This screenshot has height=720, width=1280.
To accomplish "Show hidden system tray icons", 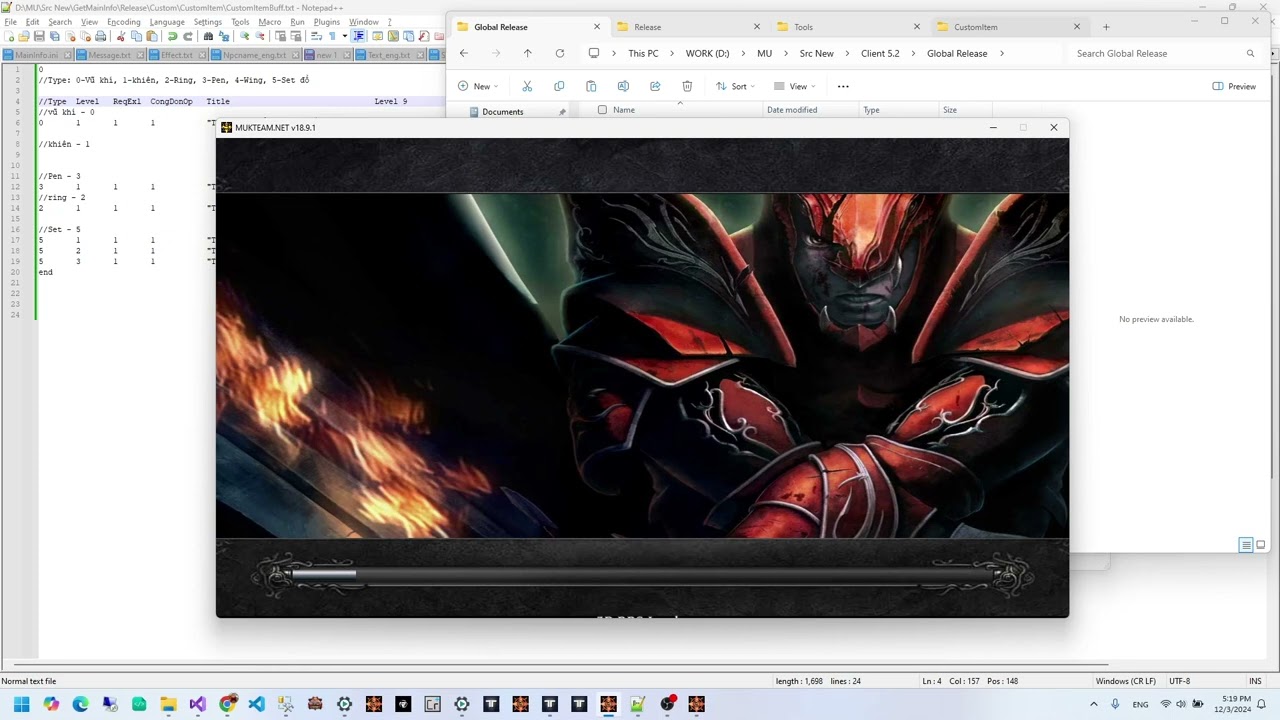I will 1093,704.
